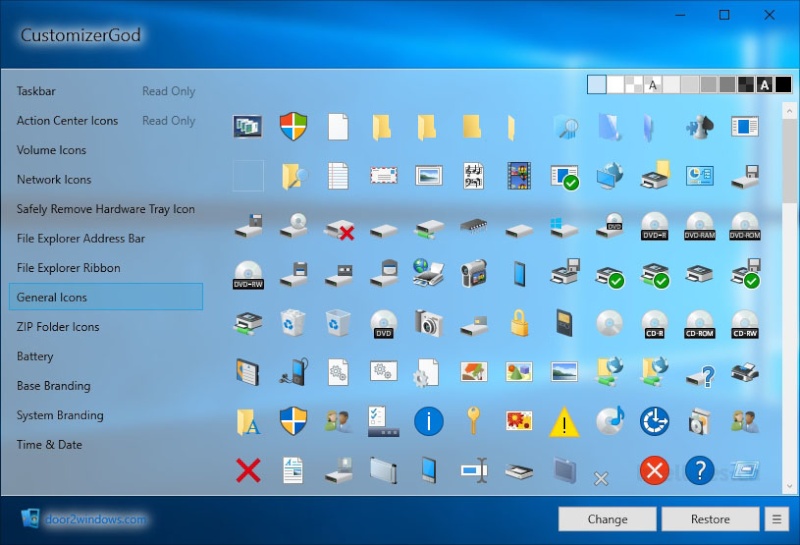Select the Windows Defender shield icon
The image size is (800, 545).
[293, 127]
